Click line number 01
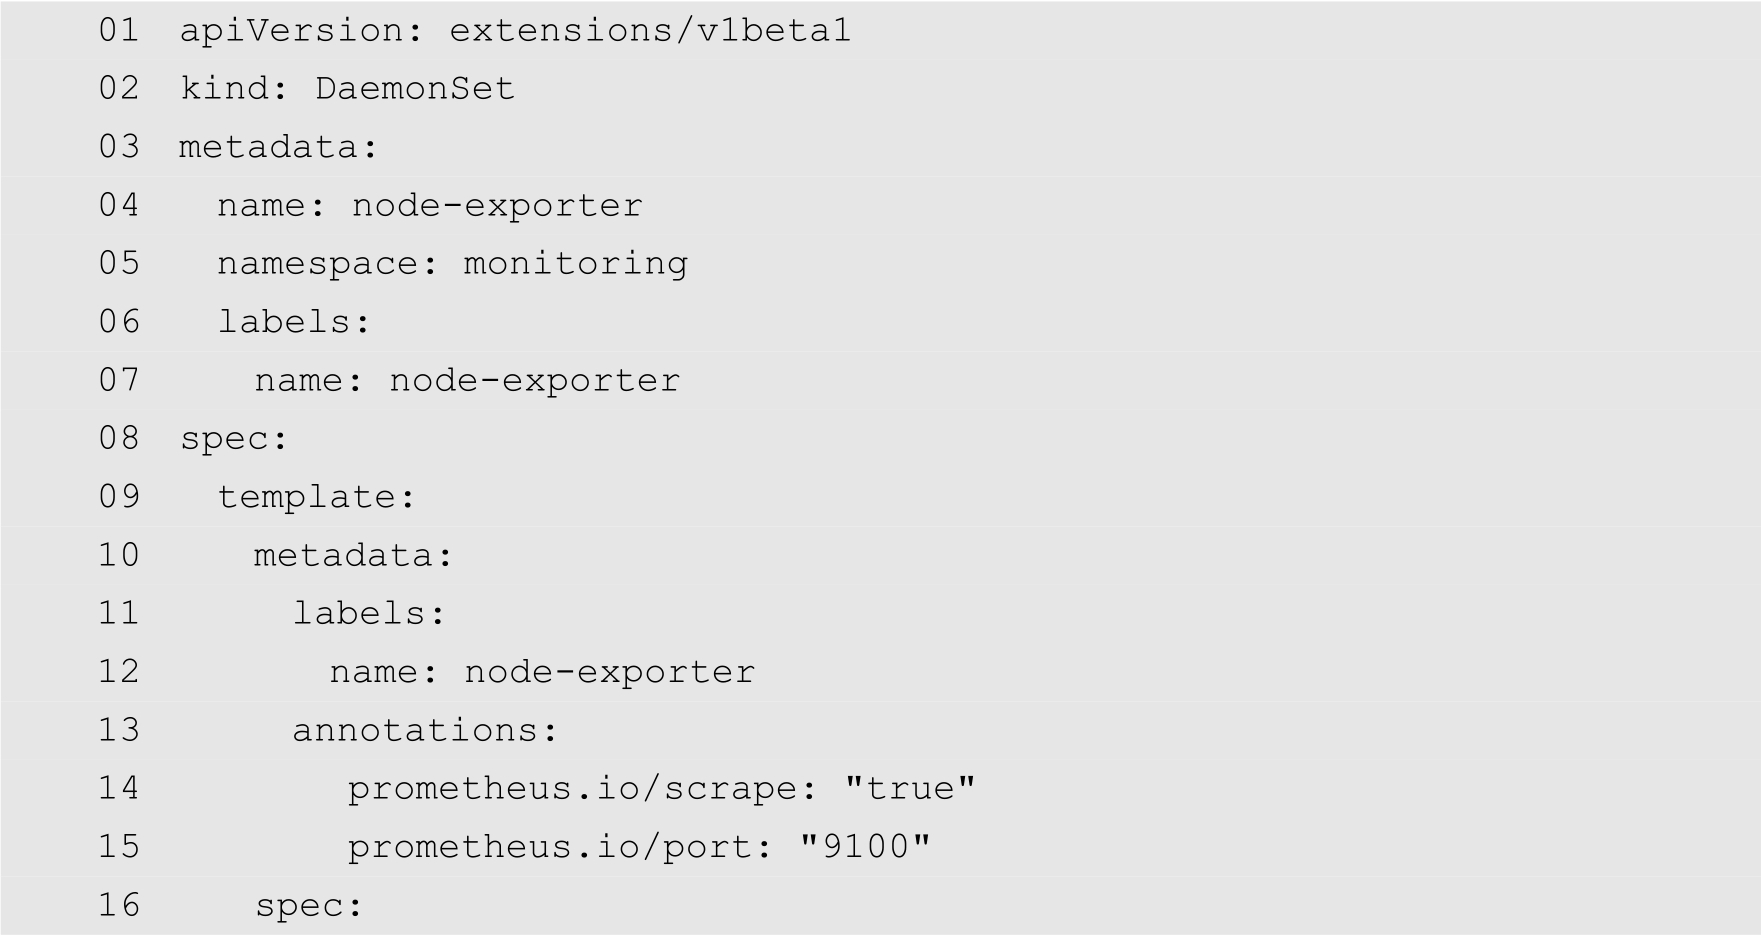Viewport: 1761px width, 935px height. 119,31
